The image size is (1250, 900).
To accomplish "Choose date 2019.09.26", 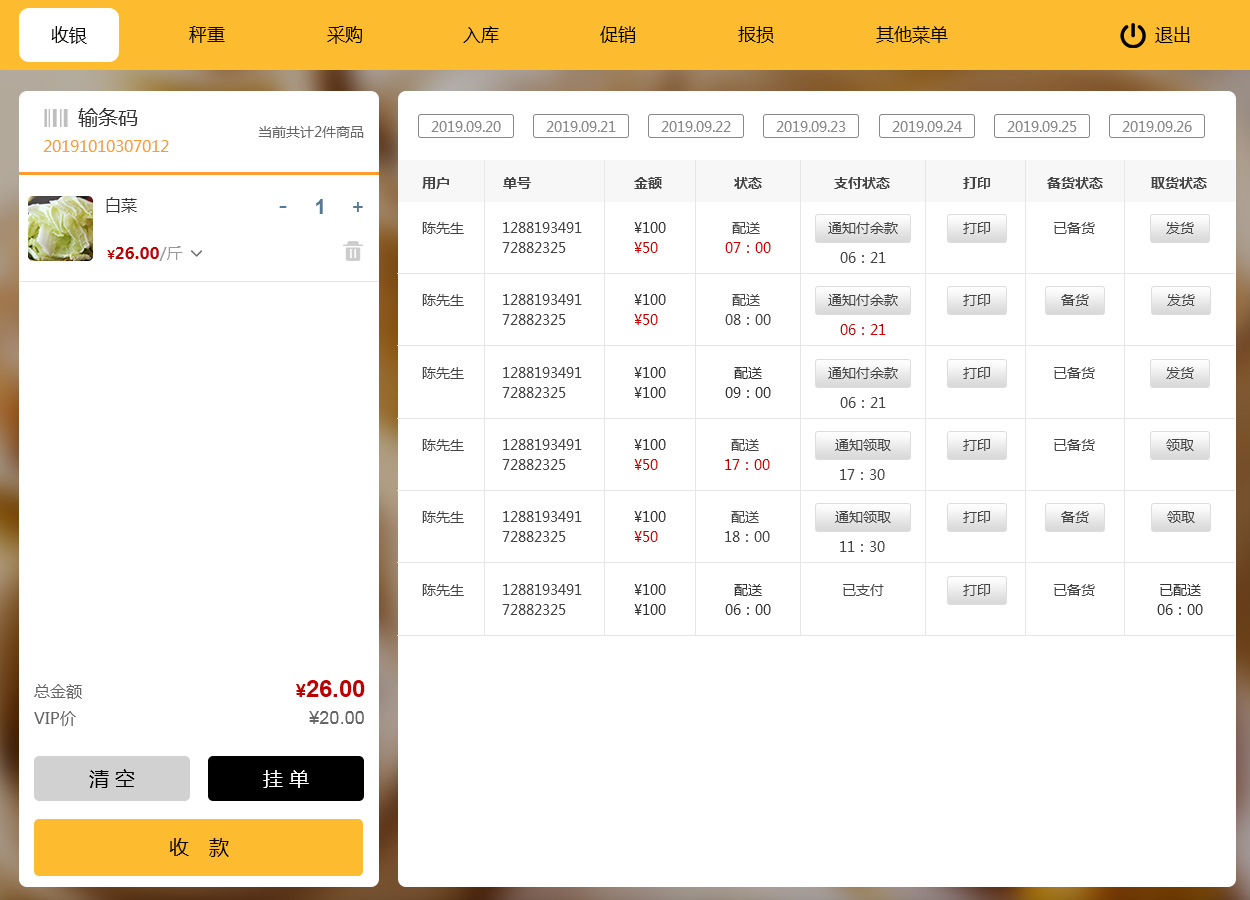I will [1156, 126].
